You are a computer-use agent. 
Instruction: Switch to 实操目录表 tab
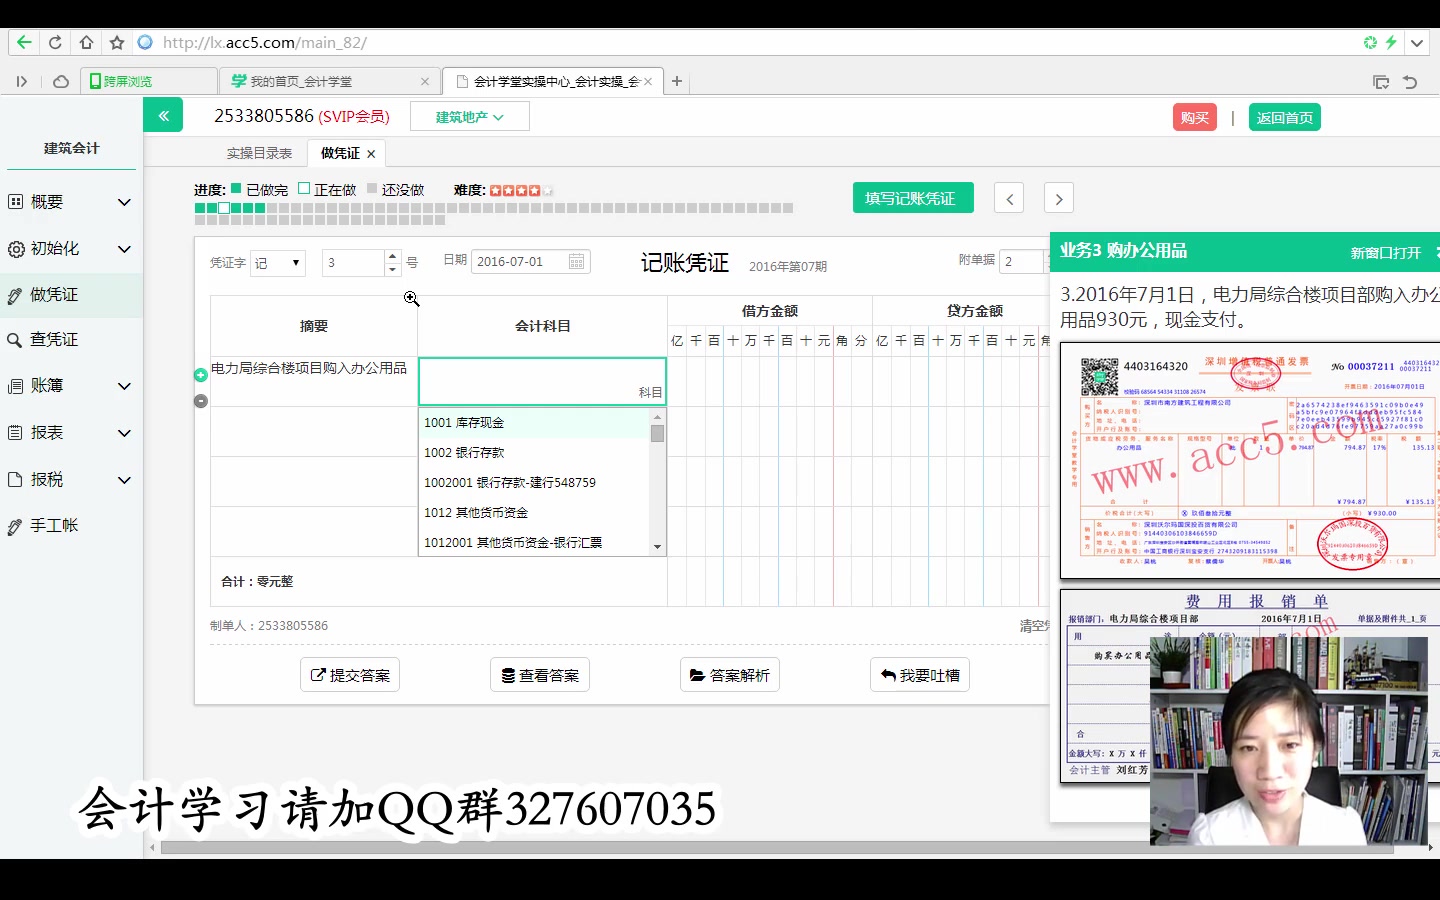(x=259, y=153)
